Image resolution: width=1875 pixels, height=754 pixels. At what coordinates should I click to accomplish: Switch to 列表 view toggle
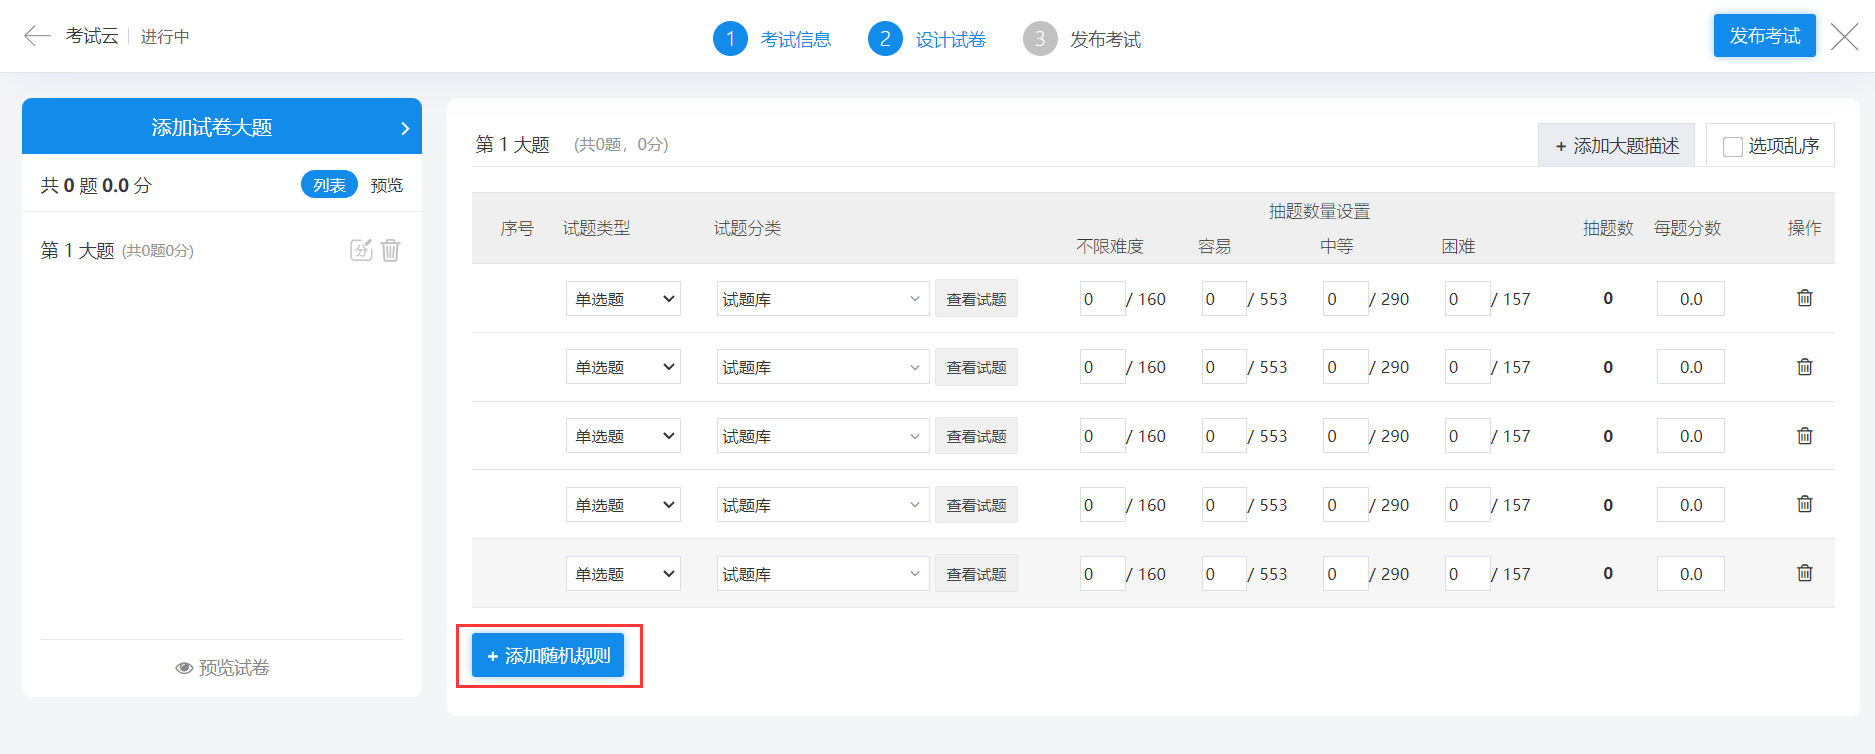[x=329, y=185]
